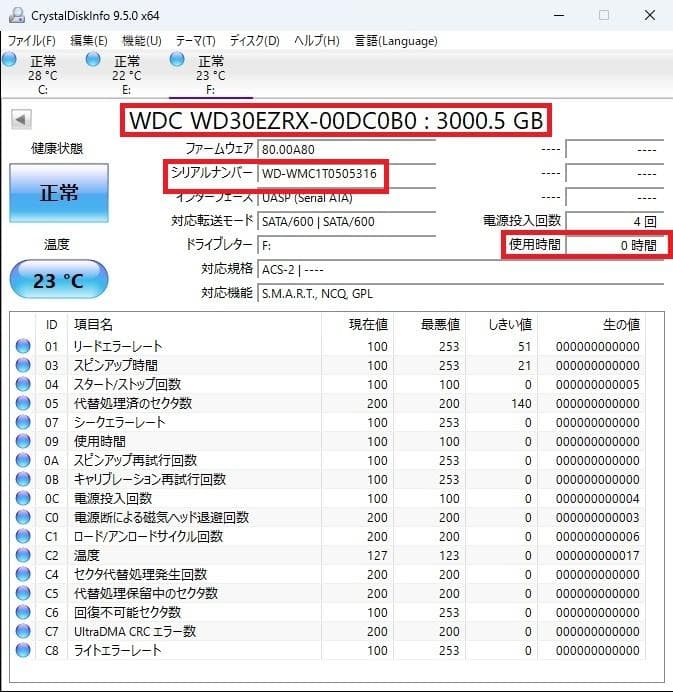The width and height of the screenshot is (673, 692).
Task: Select the ライトエラーレート attribute name
Action: (x=117, y=650)
